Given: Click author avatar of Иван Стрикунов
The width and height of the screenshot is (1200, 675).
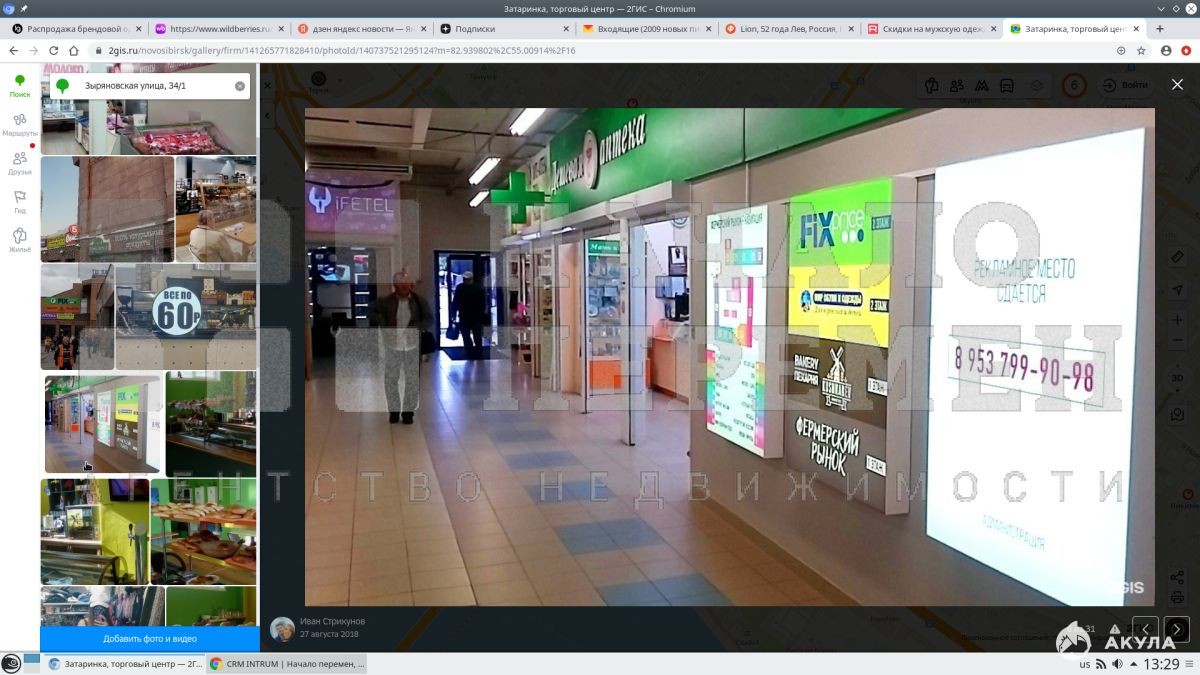Looking at the screenshot, I should pos(282,628).
